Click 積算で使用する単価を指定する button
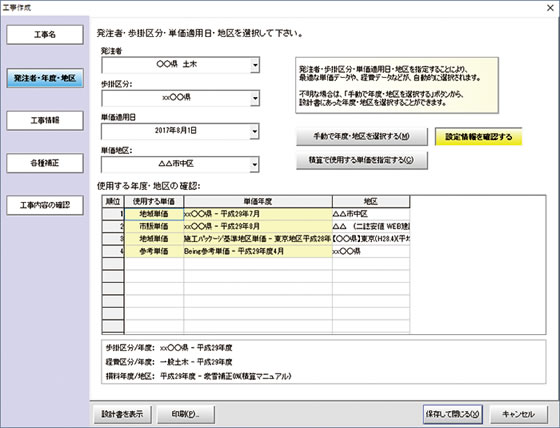 pos(362,160)
